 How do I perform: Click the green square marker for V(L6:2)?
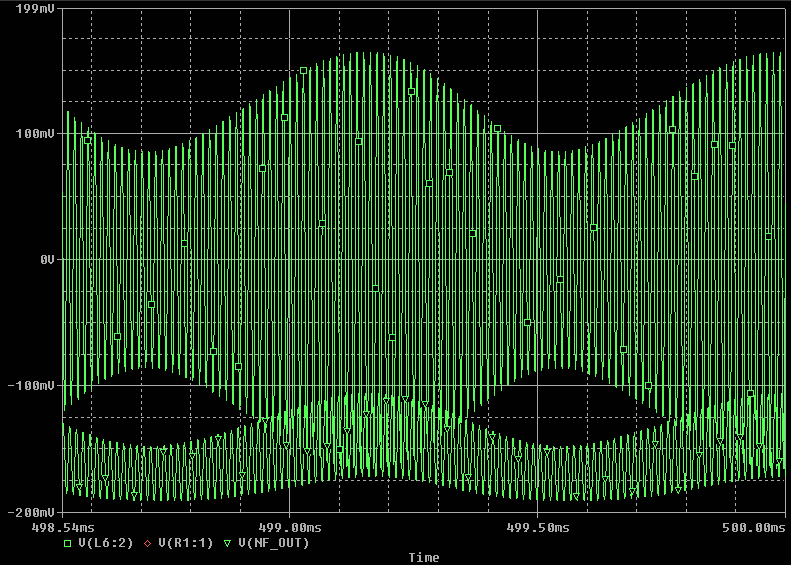(68, 543)
